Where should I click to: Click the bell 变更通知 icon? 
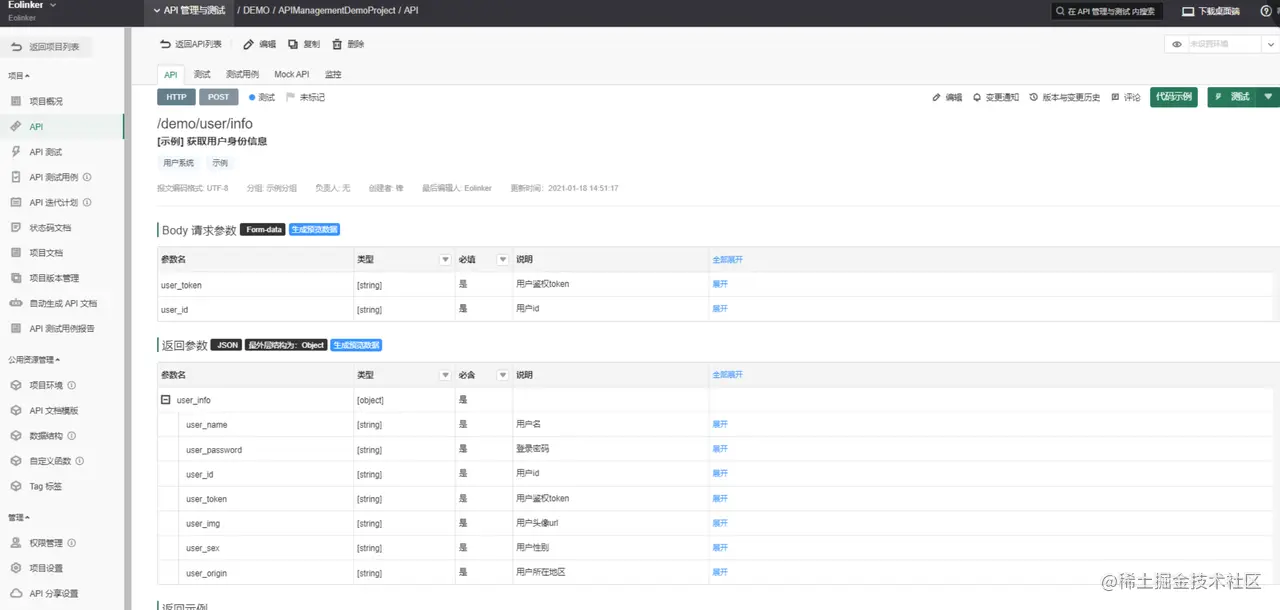pos(978,98)
